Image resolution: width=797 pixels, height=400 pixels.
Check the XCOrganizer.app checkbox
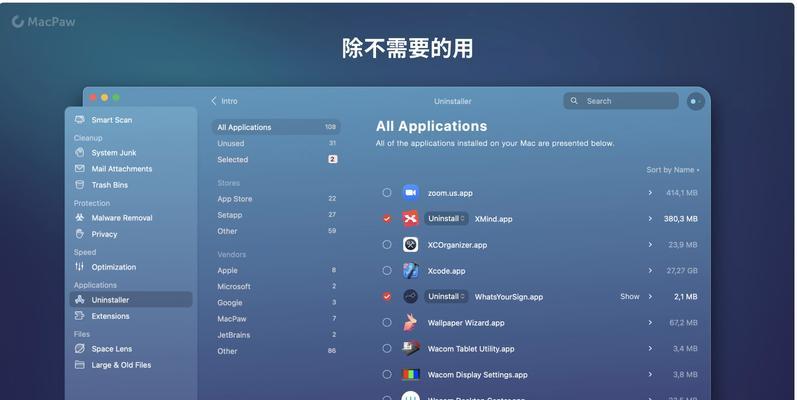(x=387, y=244)
